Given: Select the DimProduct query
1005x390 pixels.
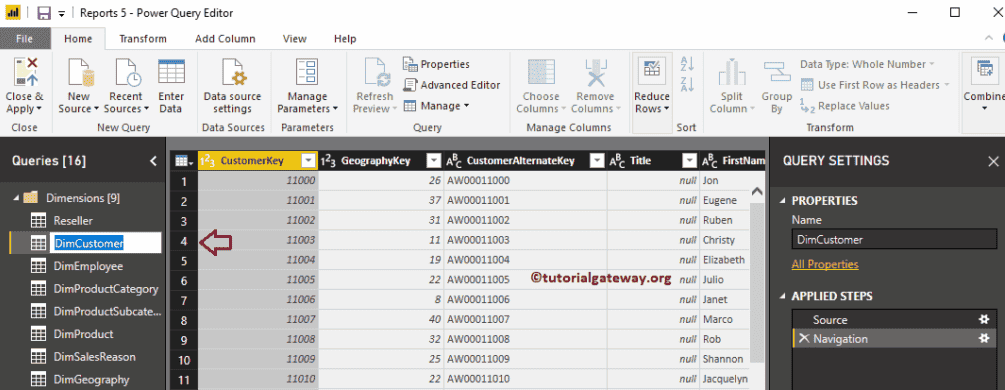Looking at the screenshot, I should tap(83, 334).
